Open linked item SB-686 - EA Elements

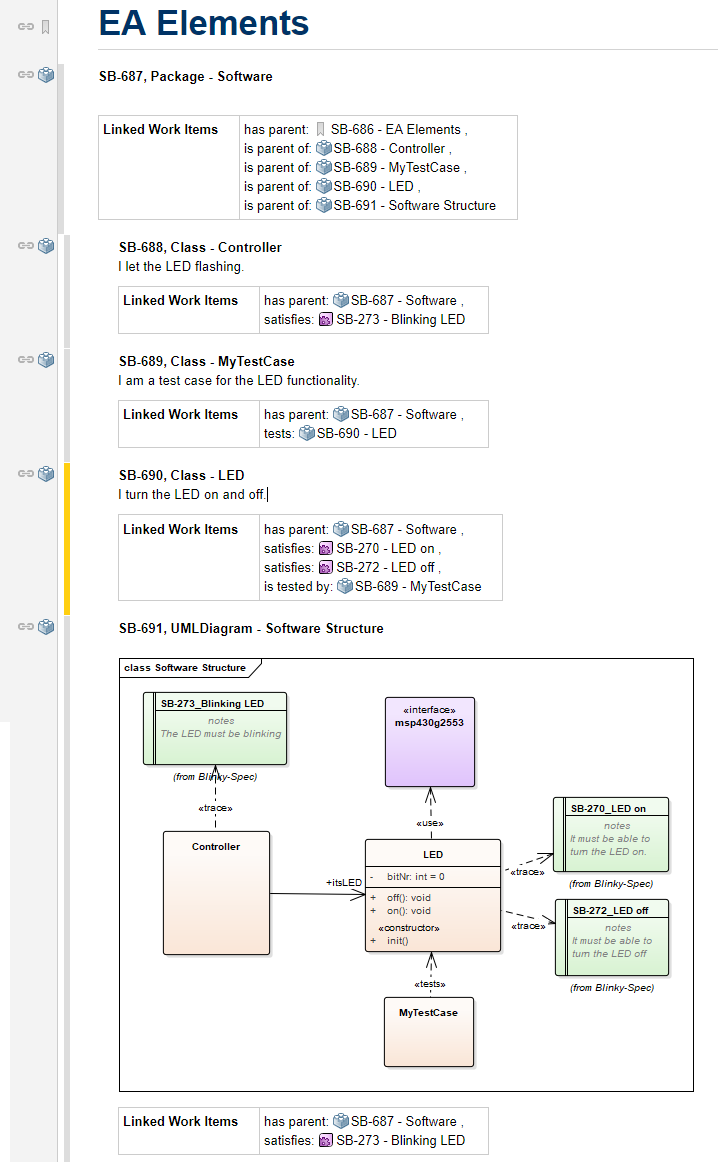[396, 130]
